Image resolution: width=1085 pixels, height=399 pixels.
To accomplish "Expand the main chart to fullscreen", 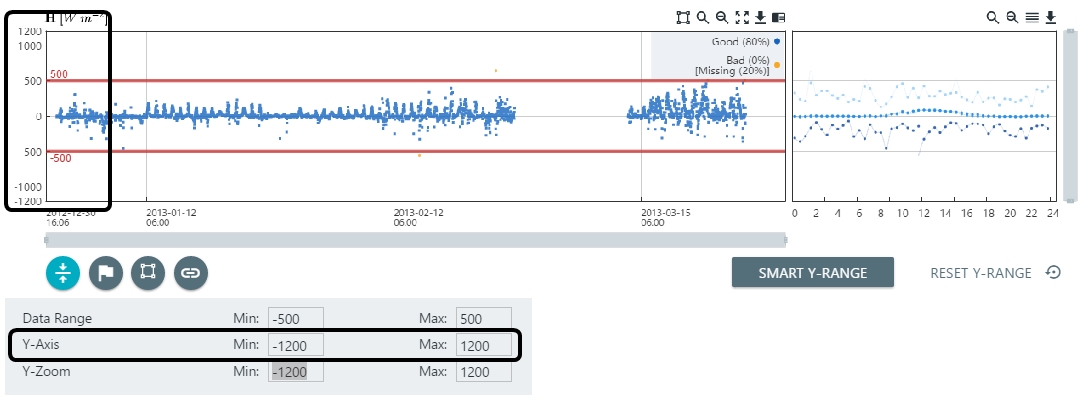I will [742, 18].
